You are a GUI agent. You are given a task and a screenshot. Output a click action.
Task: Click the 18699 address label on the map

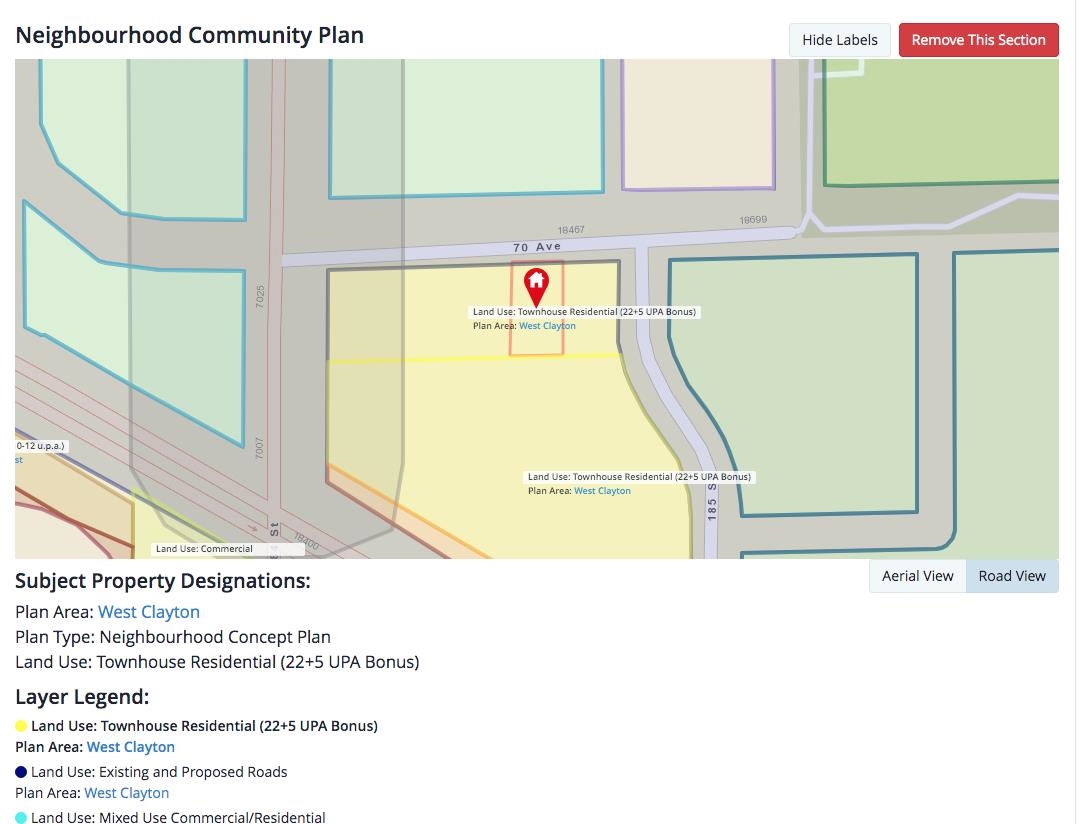tap(753, 220)
